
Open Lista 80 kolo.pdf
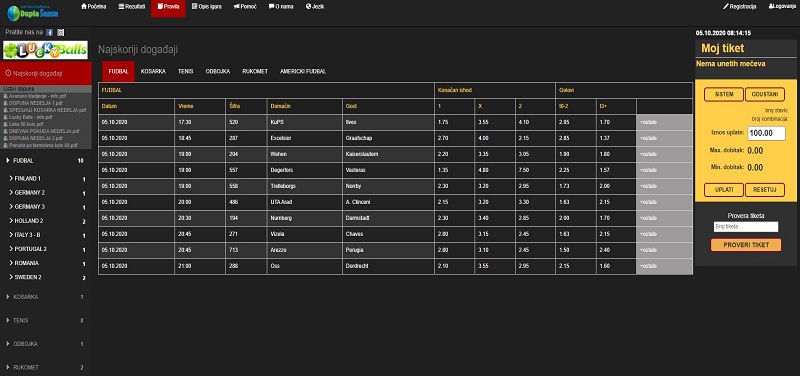pos(25,124)
